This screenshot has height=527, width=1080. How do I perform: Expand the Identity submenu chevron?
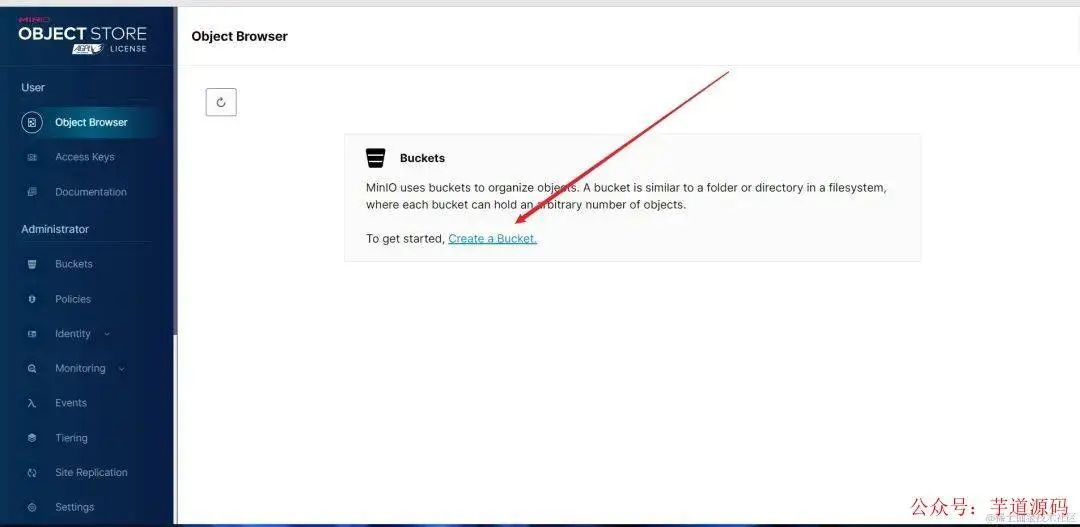(x=107, y=334)
